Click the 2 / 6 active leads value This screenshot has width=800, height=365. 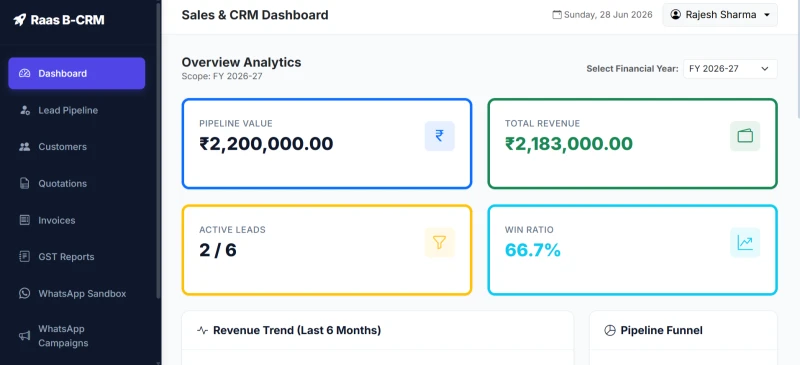coord(218,250)
